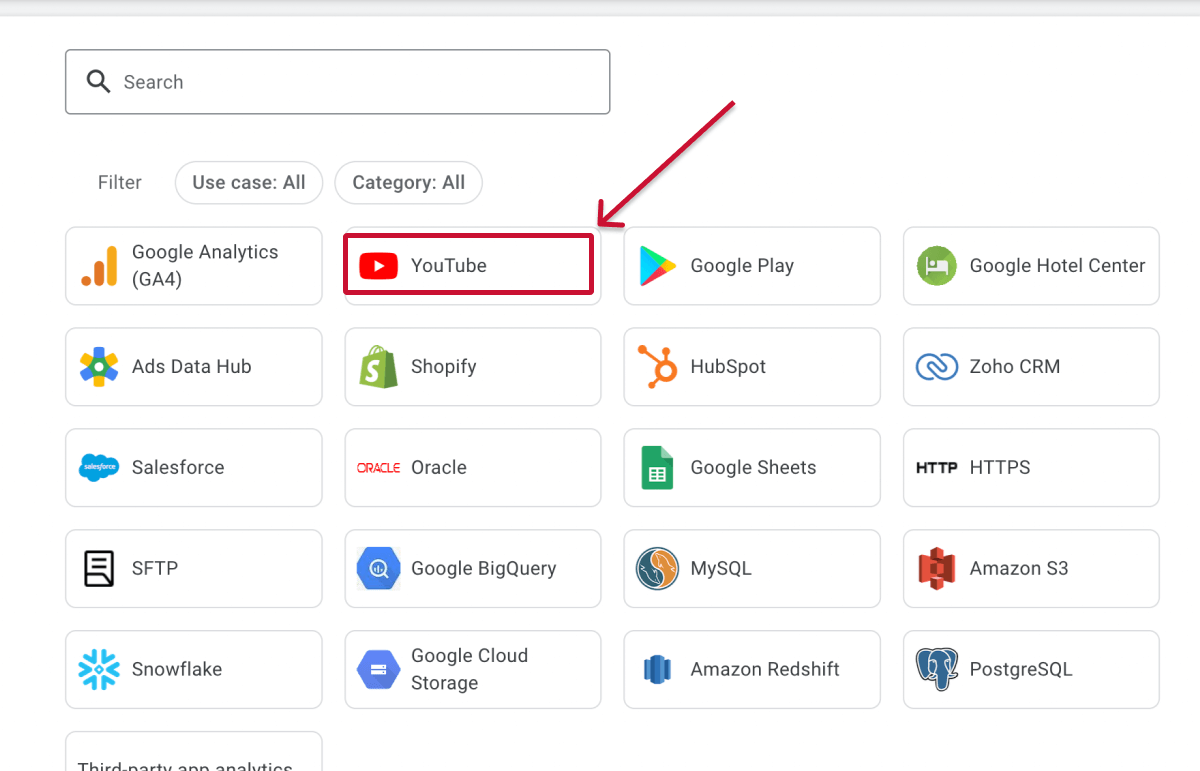Click the Ads Data Hub icon

(99, 367)
